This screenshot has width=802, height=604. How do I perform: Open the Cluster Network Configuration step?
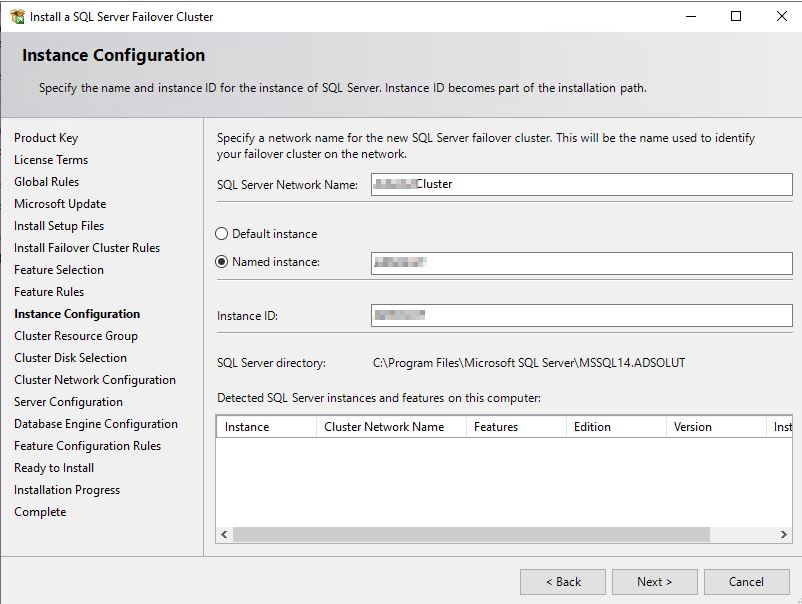point(95,380)
